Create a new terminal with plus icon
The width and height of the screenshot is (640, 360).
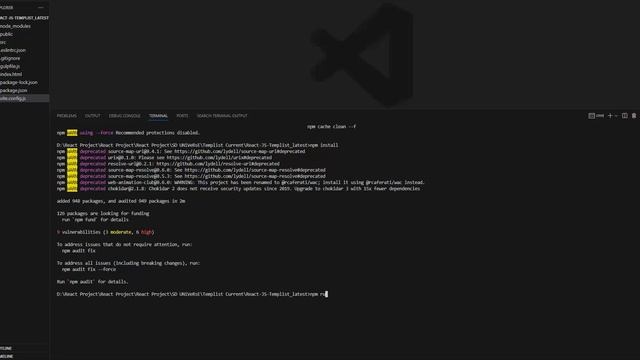[610, 116]
